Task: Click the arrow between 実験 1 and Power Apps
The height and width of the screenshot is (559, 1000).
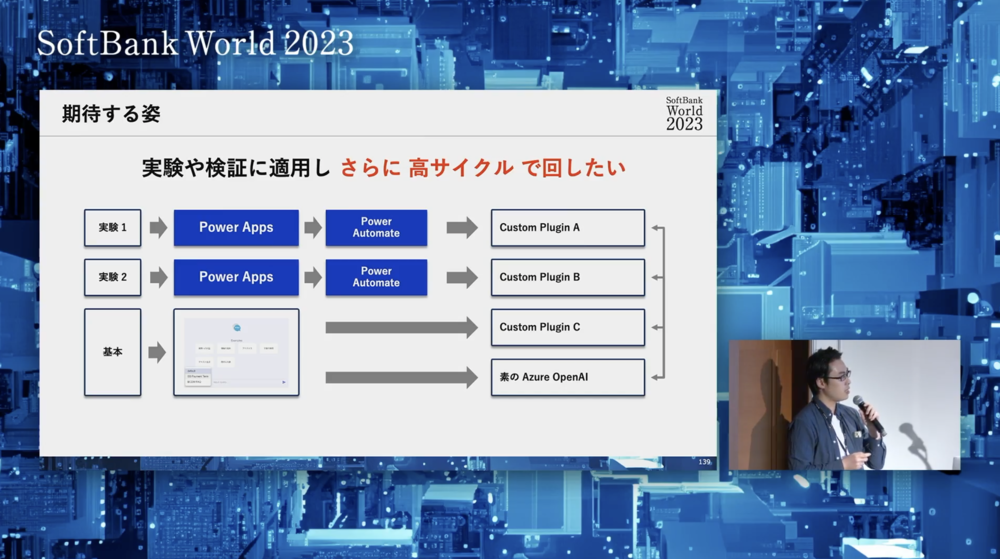Action: click(x=158, y=228)
